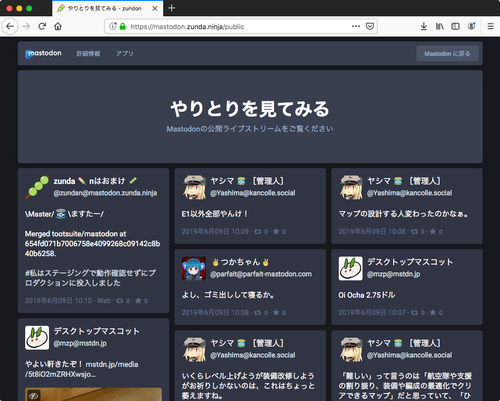Open @parfait@parfait-mastodon.com handle

point(261,274)
